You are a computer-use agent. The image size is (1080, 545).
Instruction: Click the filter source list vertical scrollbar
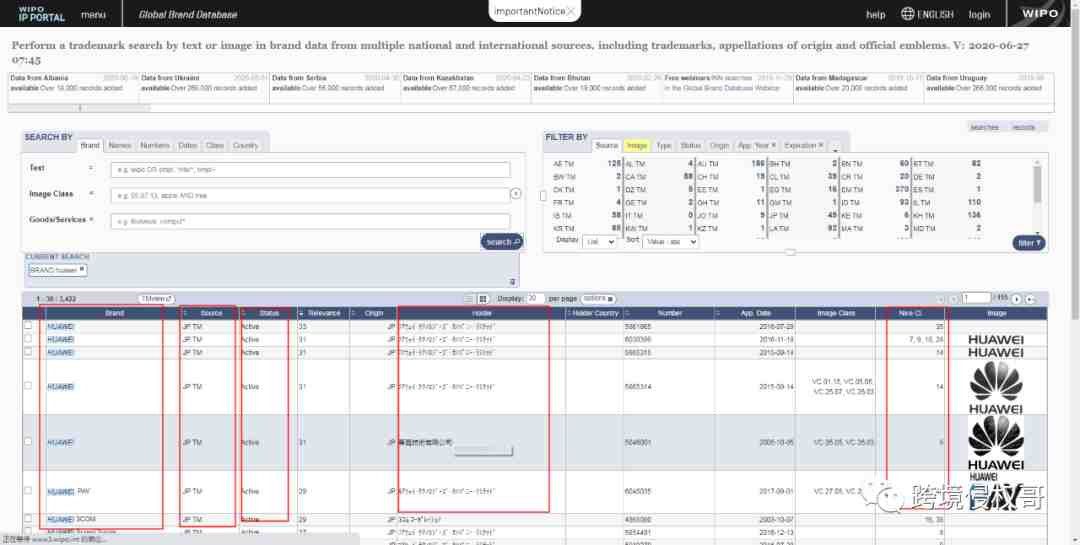[1037, 184]
